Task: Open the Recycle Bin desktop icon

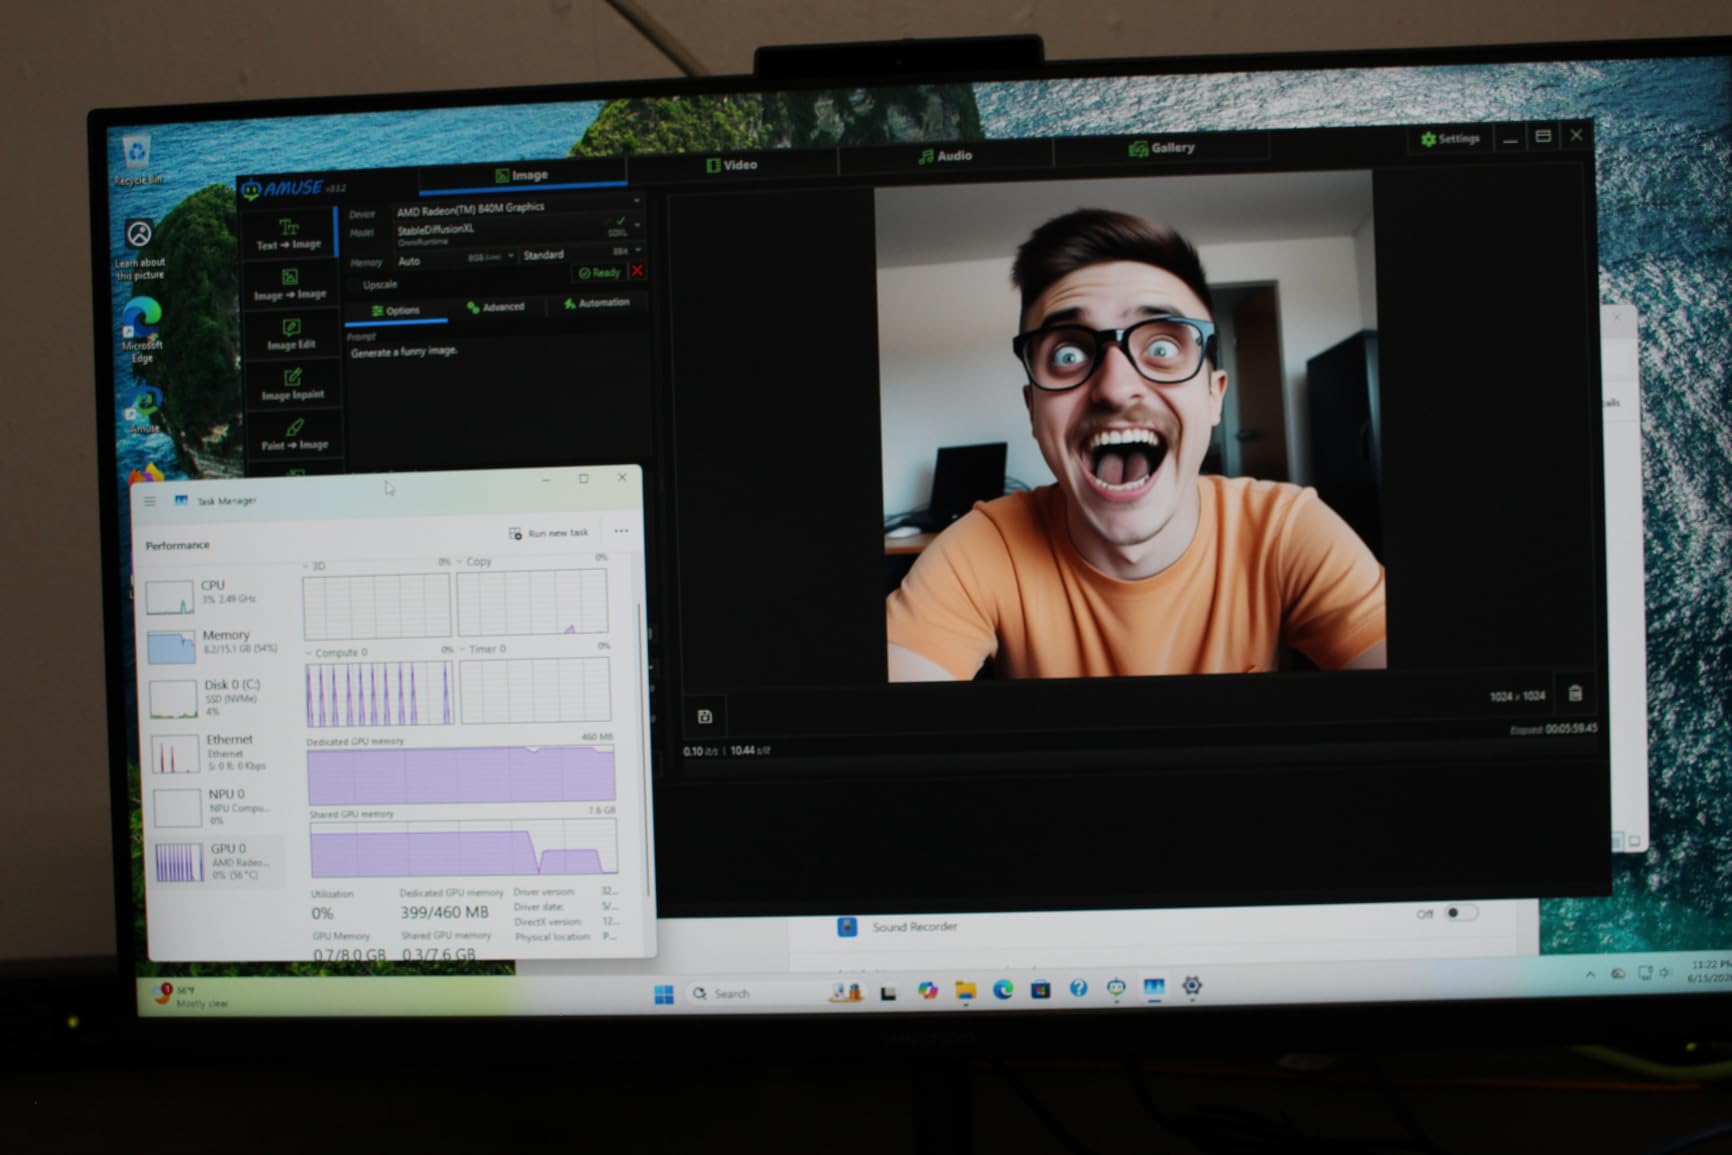Action: tap(137, 160)
